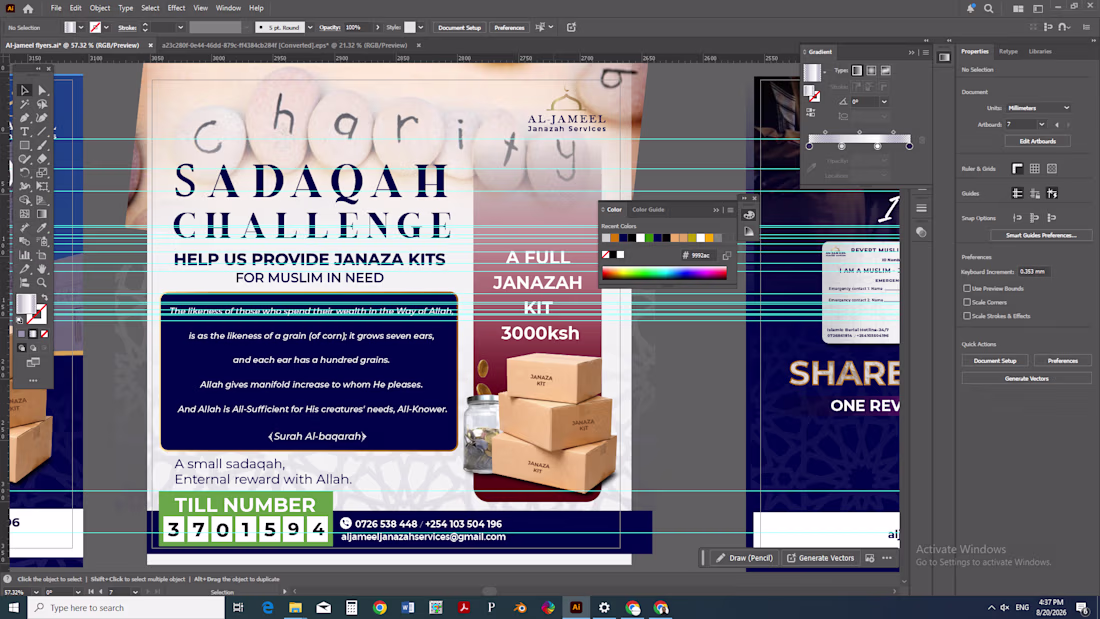Open the zoom level dropdown in status bar

point(36,592)
